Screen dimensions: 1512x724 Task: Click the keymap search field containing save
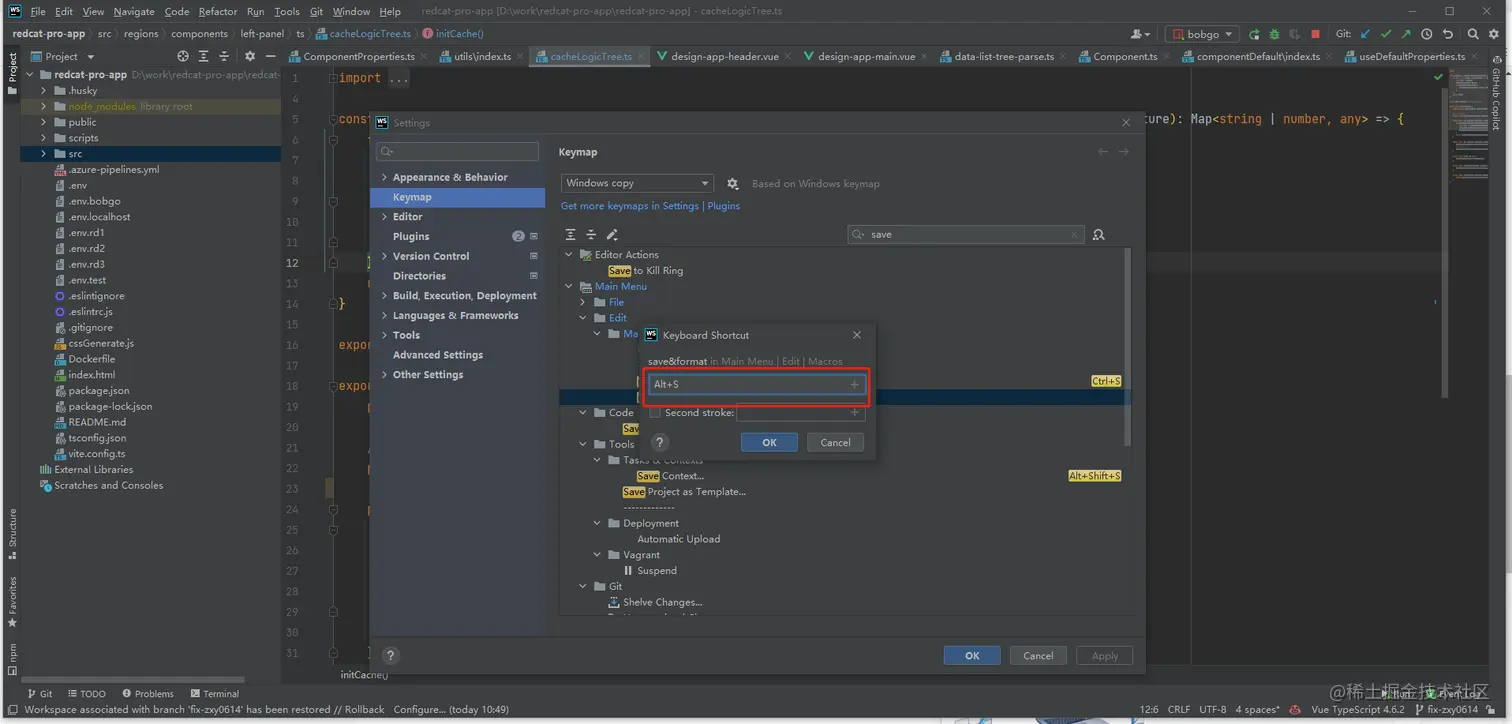(x=965, y=235)
